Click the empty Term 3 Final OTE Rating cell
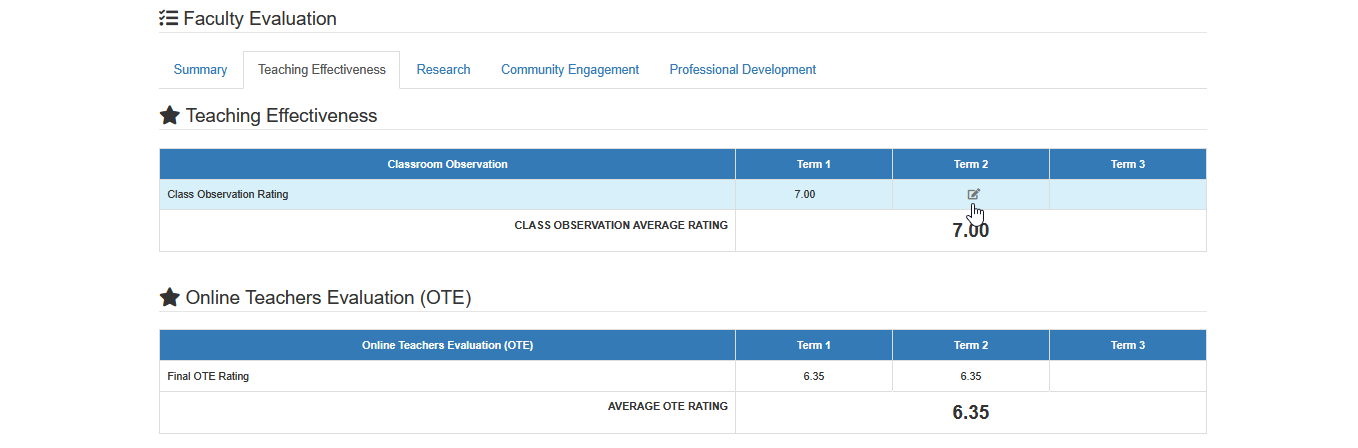 (x=1128, y=376)
